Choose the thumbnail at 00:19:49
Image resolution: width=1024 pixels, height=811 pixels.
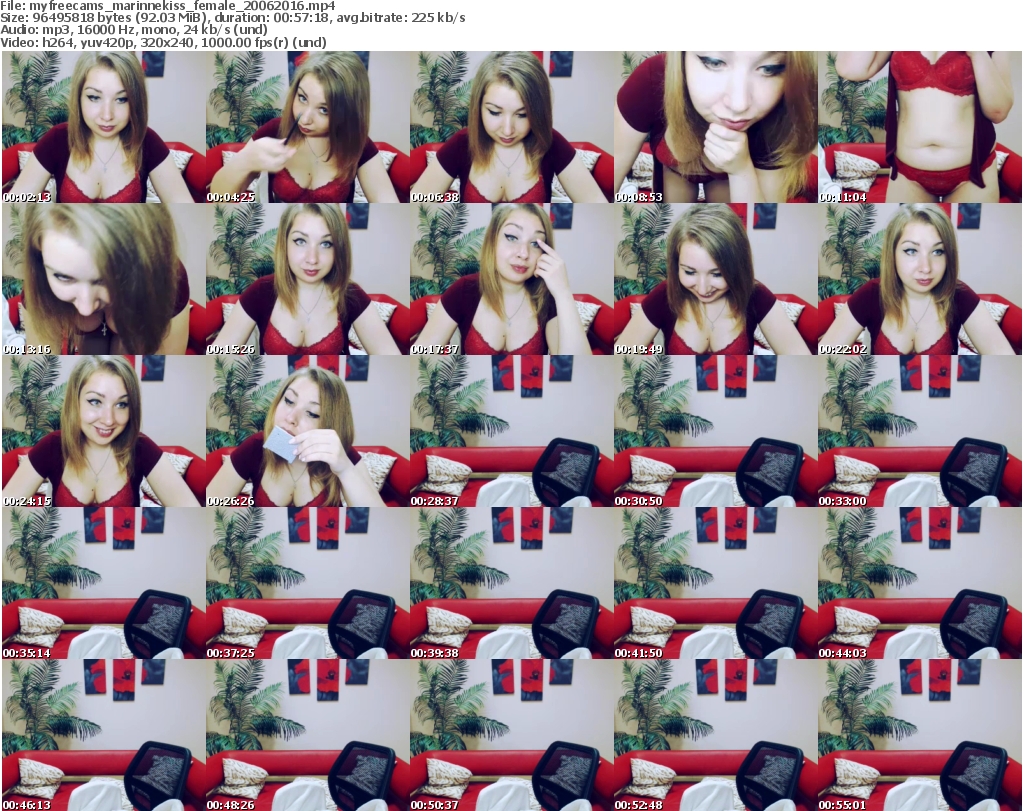pos(715,279)
